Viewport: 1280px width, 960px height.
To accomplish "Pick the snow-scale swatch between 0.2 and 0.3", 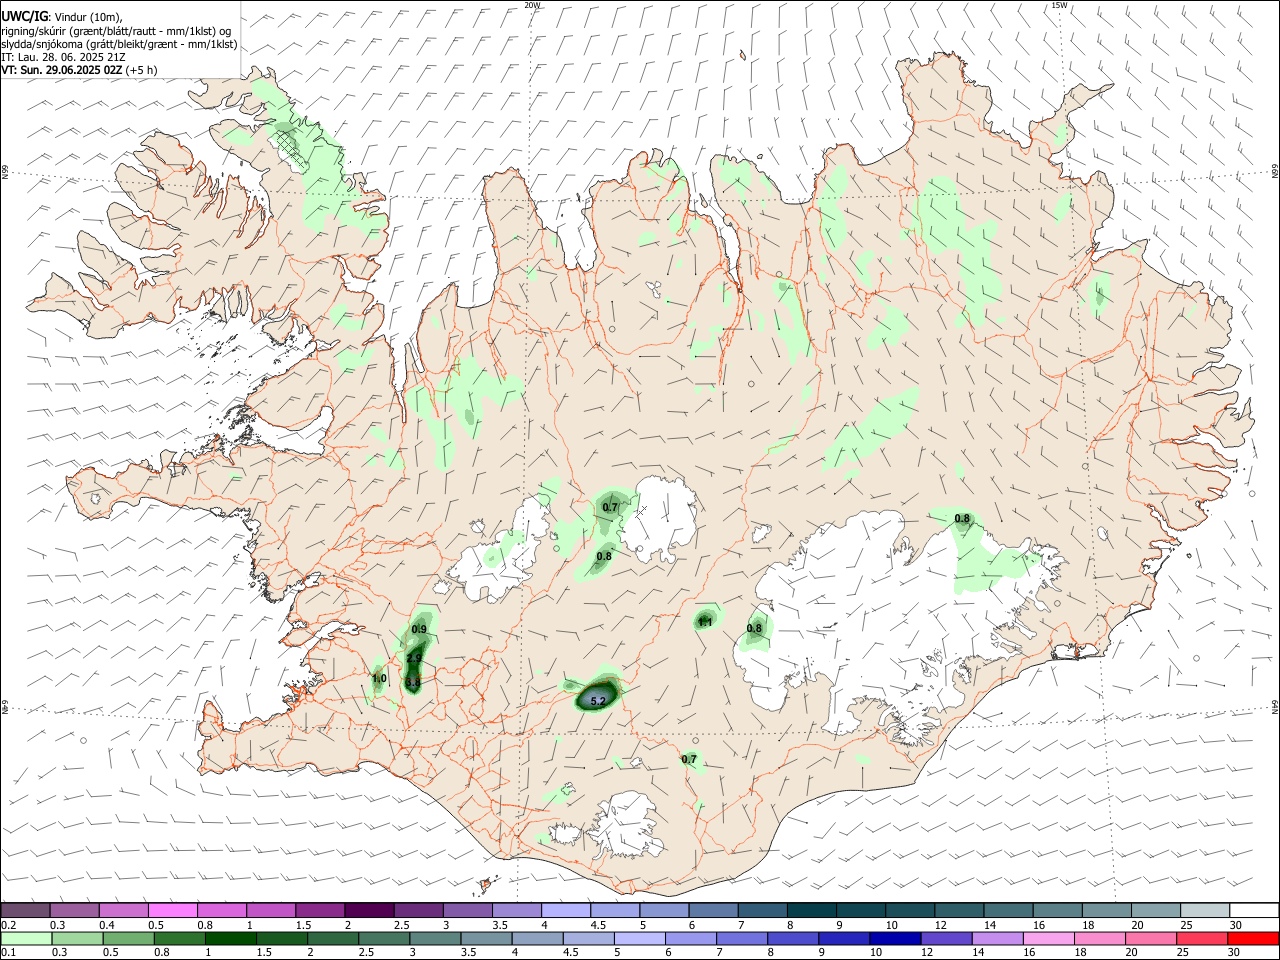I will coord(25,911).
